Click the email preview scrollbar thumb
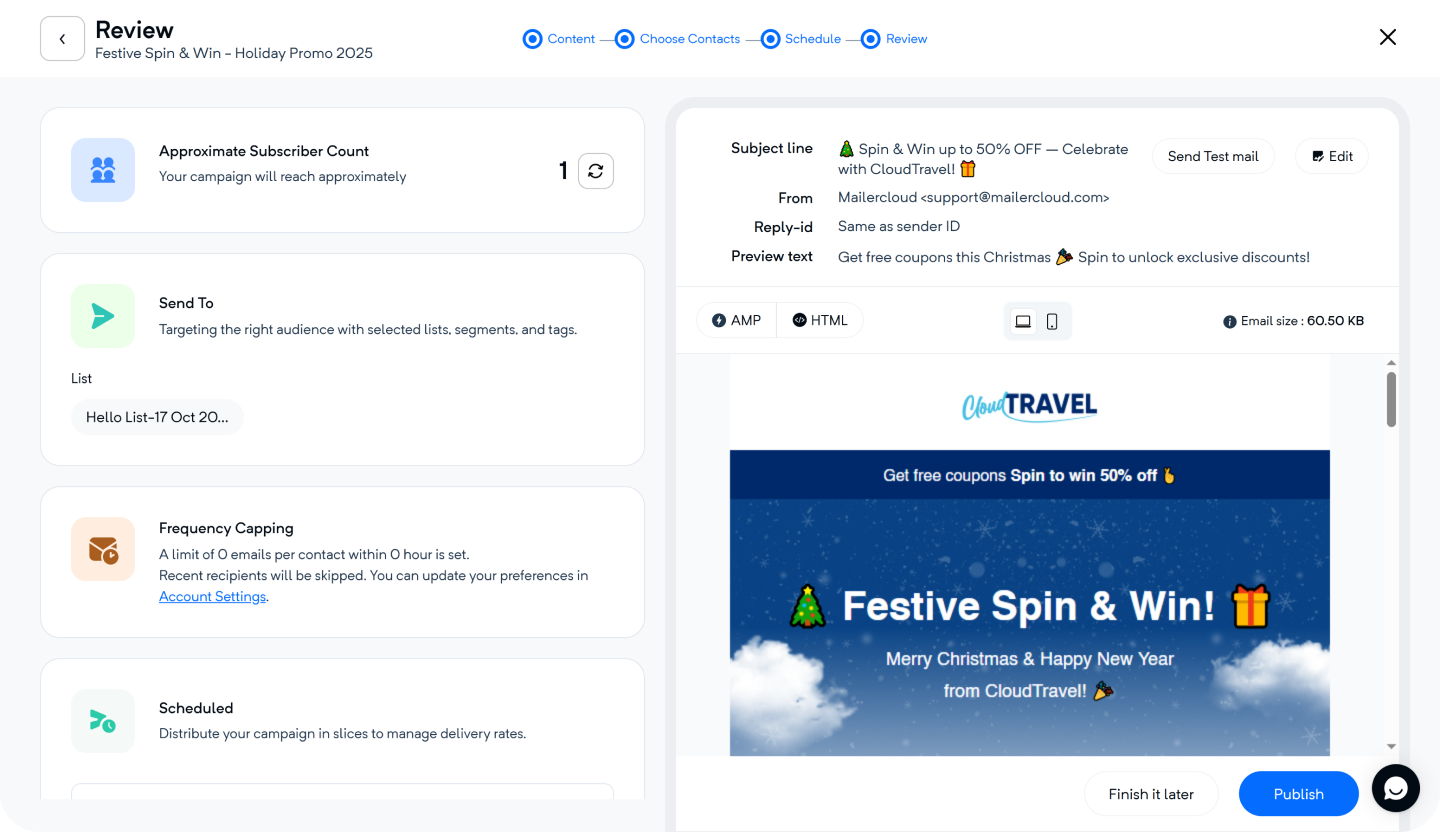The height and width of the screenshot is (832, 1440). 1391,399
